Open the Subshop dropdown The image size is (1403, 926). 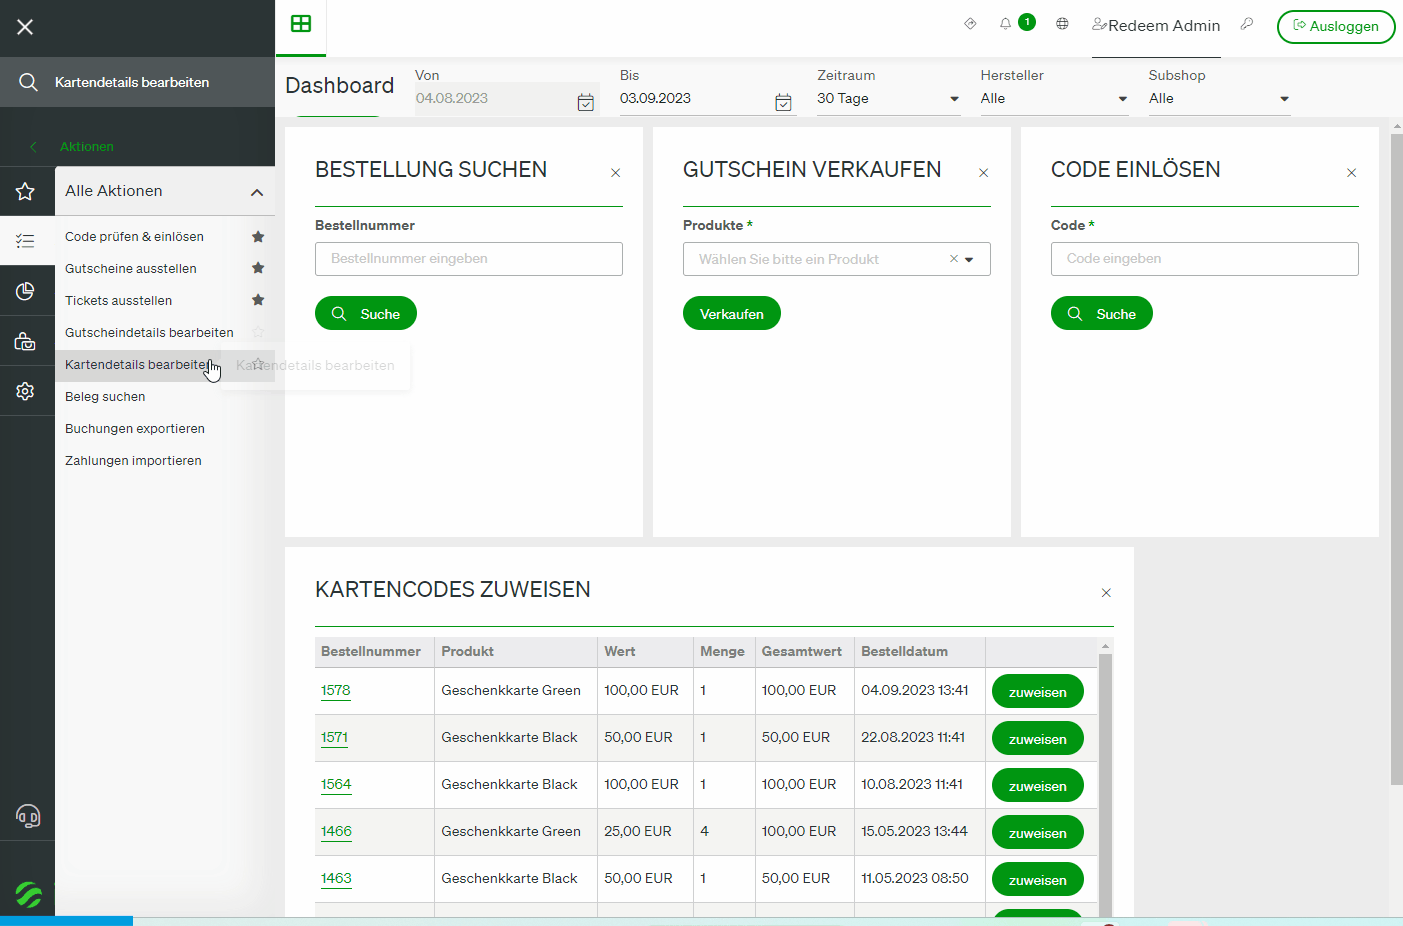(1219, 98)
